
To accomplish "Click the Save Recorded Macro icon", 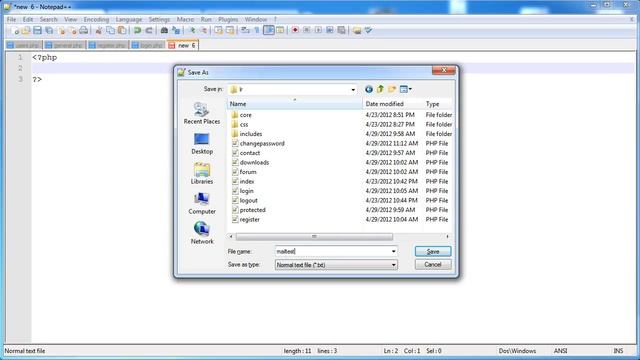I will click(x=341, y=31).
